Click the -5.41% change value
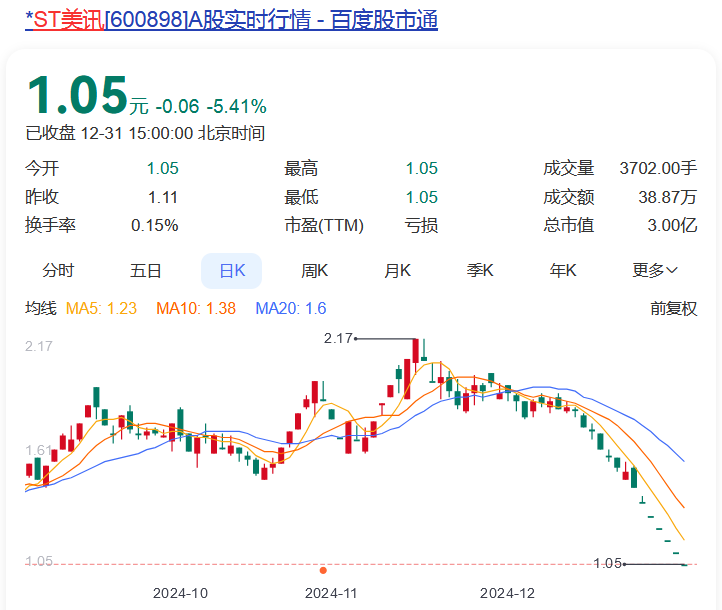The image size is (722, 610). click(x=236, y=107)
